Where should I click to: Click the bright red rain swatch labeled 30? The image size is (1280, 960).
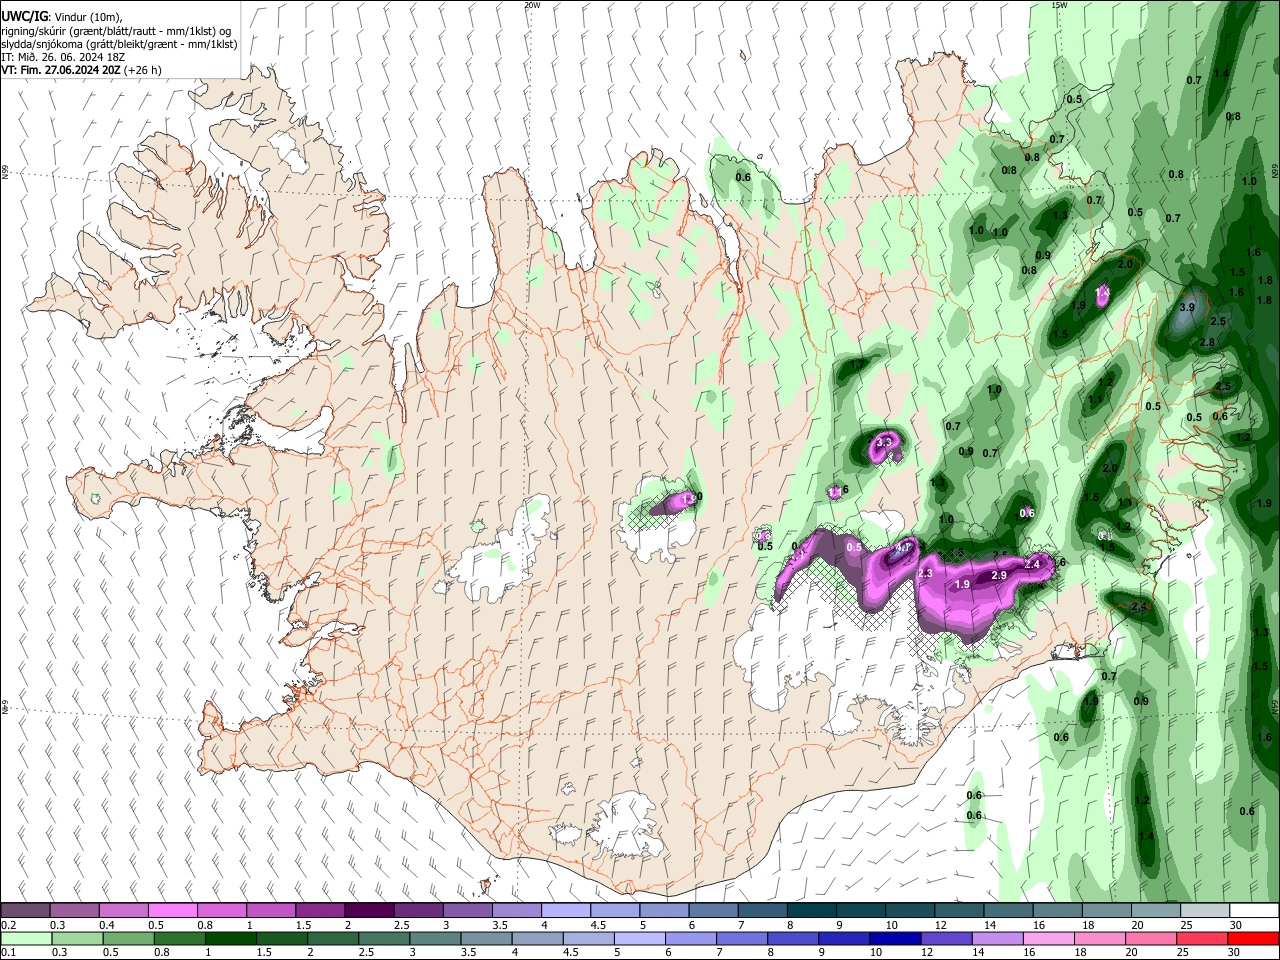pos(1253,939)
